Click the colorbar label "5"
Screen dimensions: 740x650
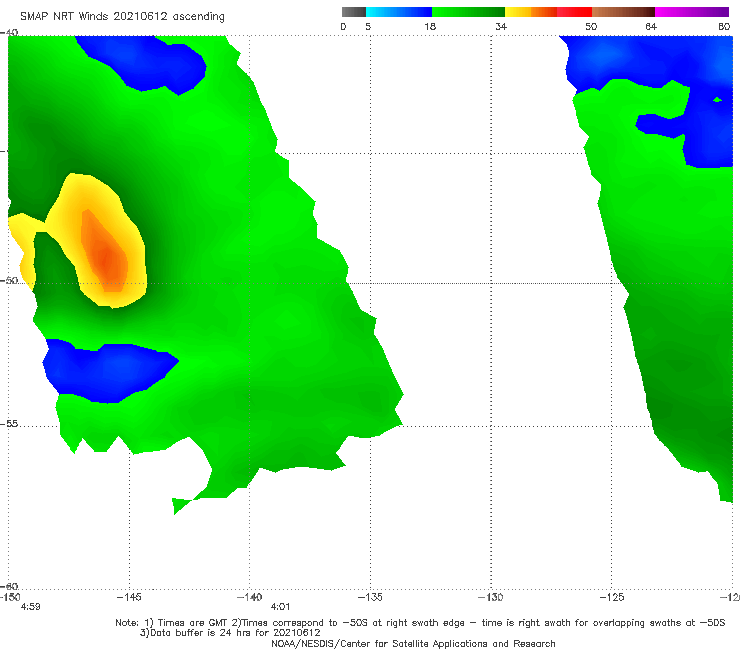tap(368, 26)
